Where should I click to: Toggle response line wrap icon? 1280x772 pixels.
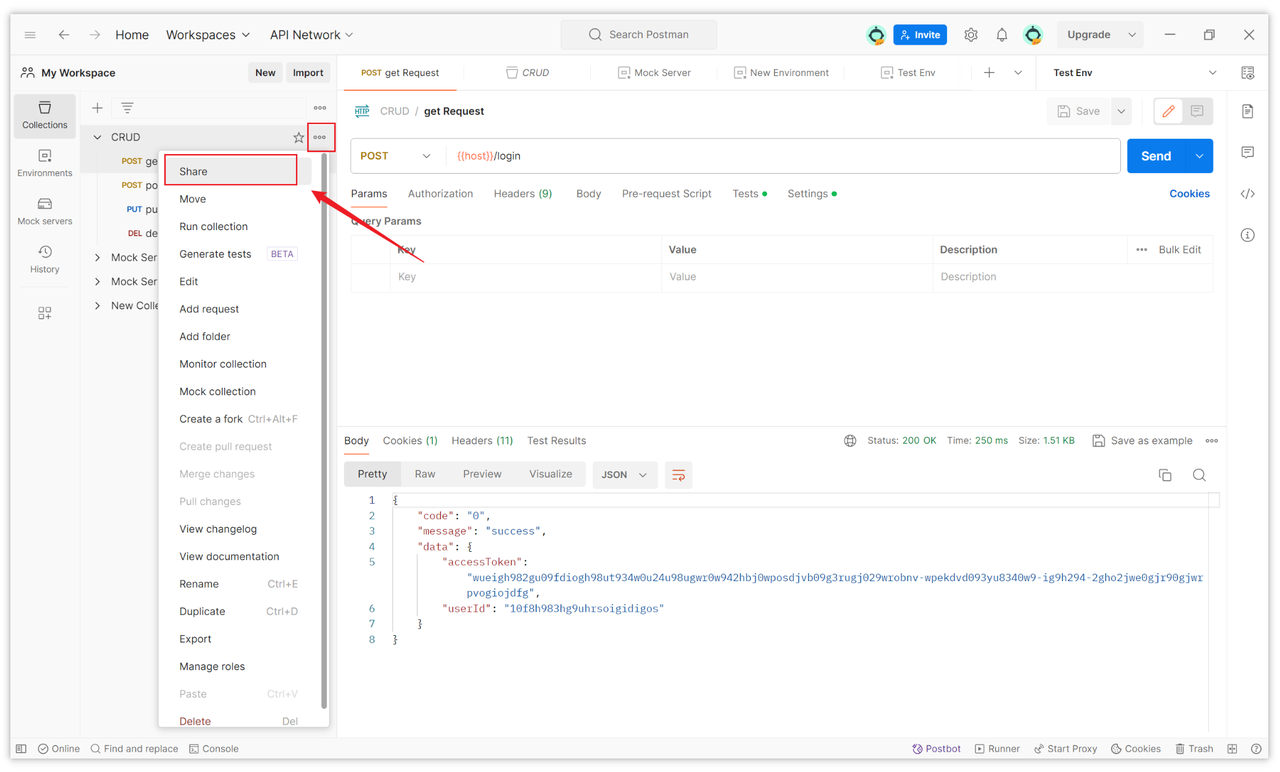point(678,475)
